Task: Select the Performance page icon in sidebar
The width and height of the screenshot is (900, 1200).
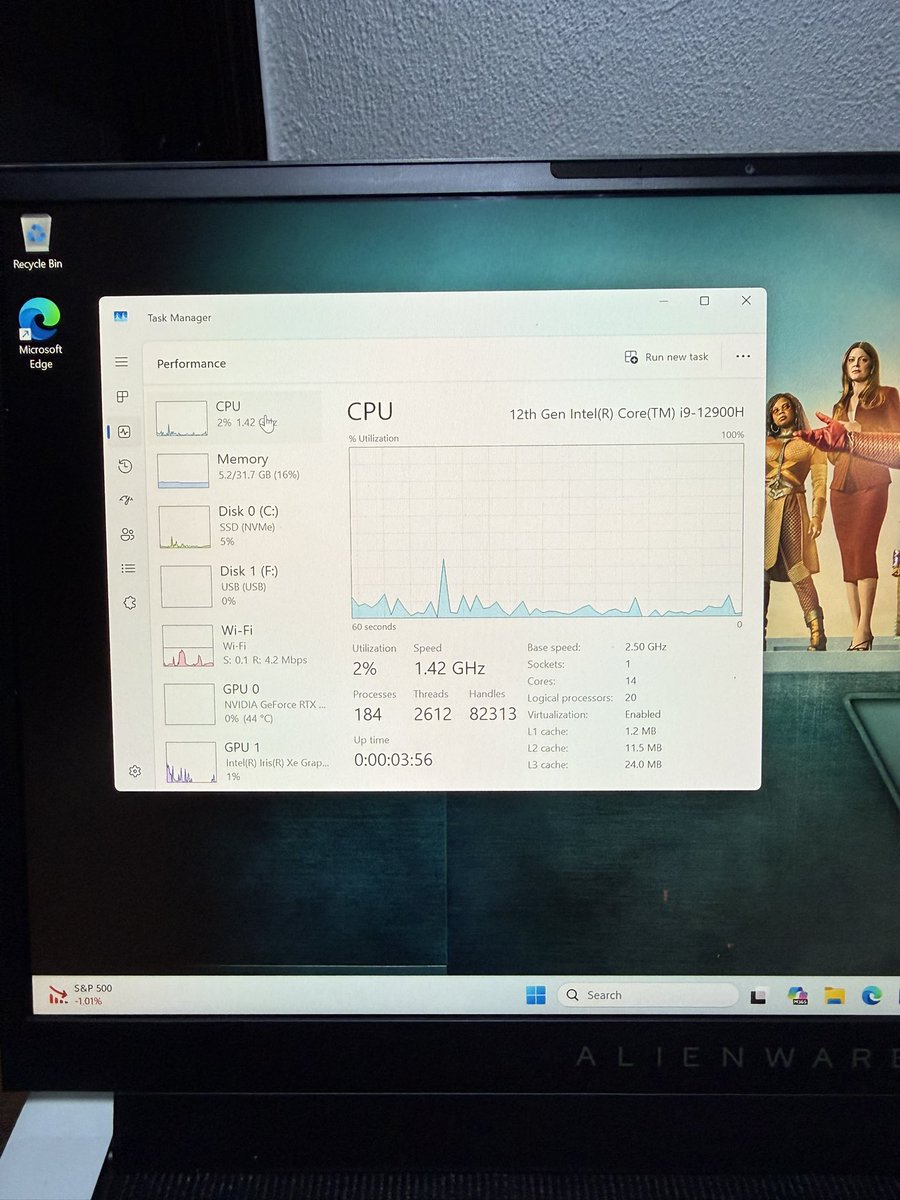Action: point(124,432)
